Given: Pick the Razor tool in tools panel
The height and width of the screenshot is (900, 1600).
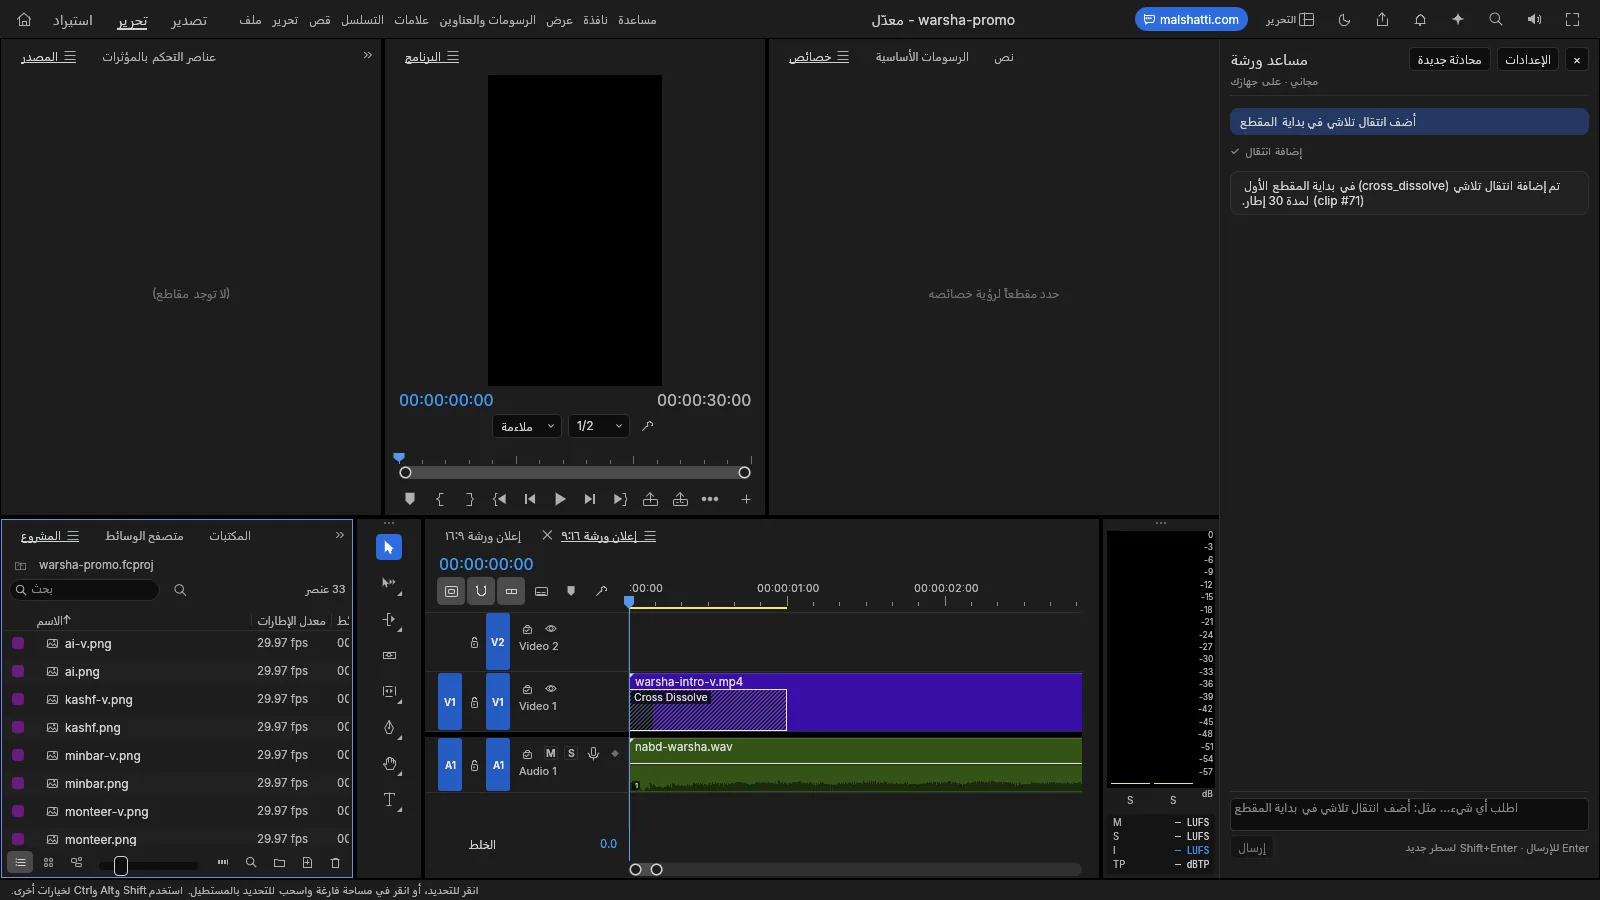Looking at the screenshot, I should pos(389,655).
